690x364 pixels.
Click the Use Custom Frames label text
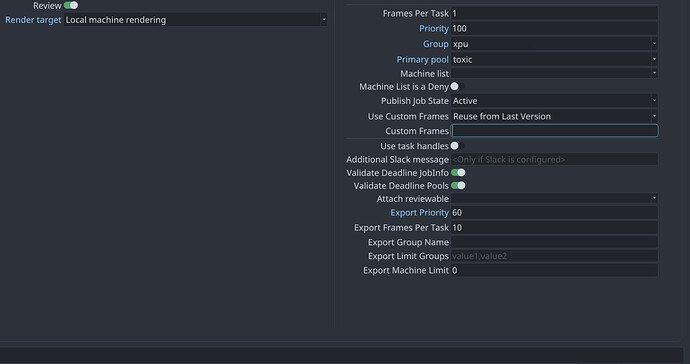point(408,116)
